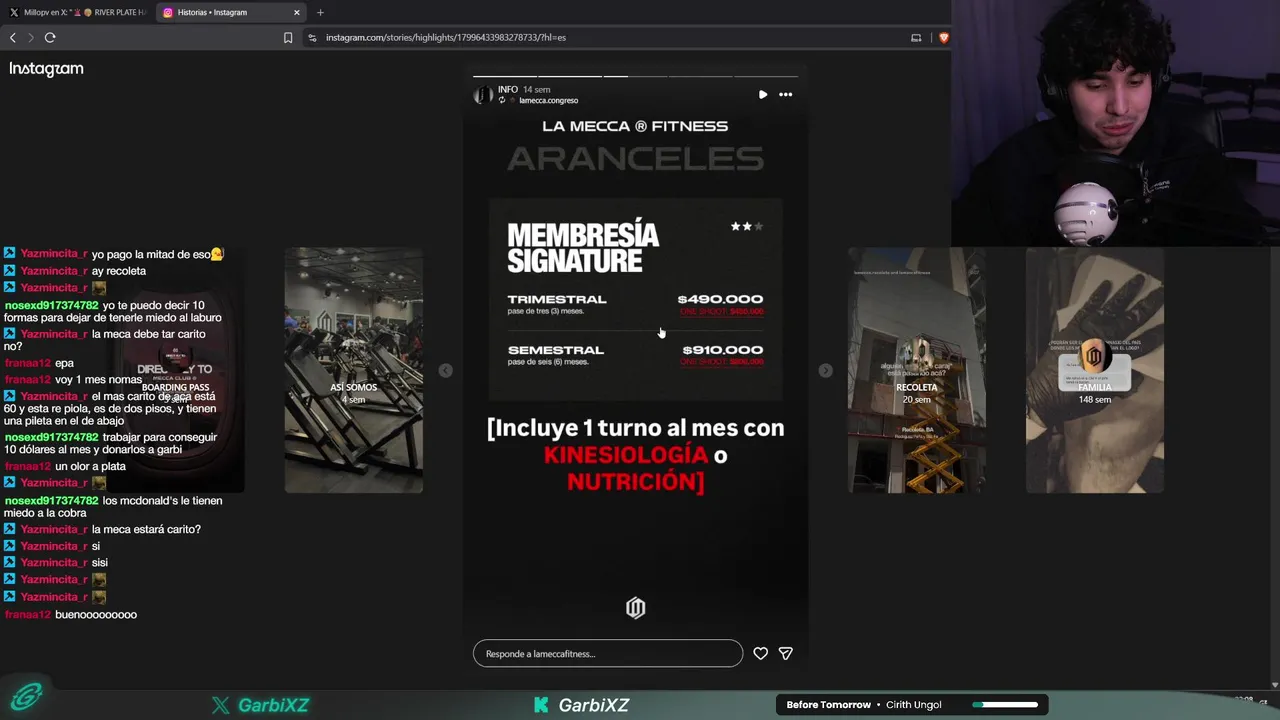Click the SEMESTRAL plan label
This screenshot has width=1280, height=720.
click(x=556, y=350)
